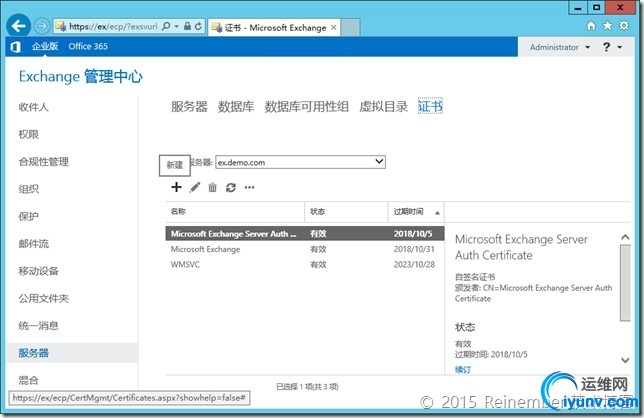Click expiry date 2023/10/28 cell
Viewport: 644px width, 418px height.
click(x=414, y=264)
